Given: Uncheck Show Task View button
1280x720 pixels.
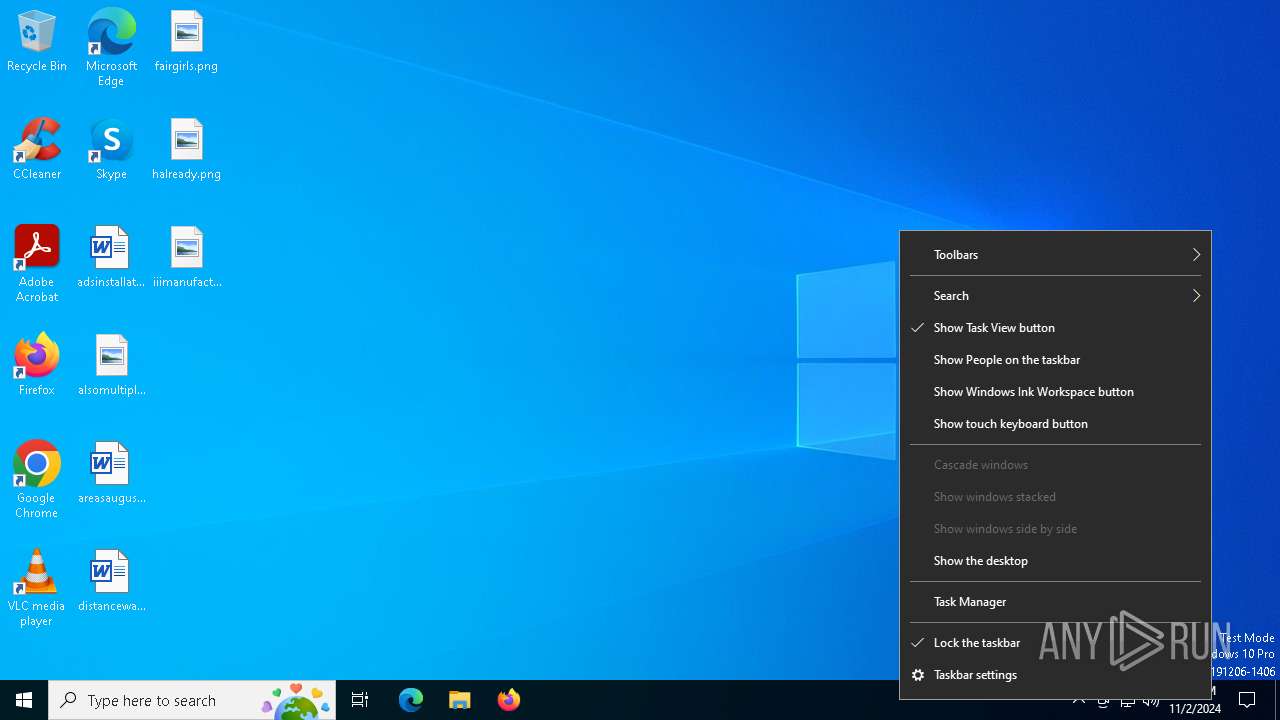Looking at the screenshot, I should point(1055,328).
